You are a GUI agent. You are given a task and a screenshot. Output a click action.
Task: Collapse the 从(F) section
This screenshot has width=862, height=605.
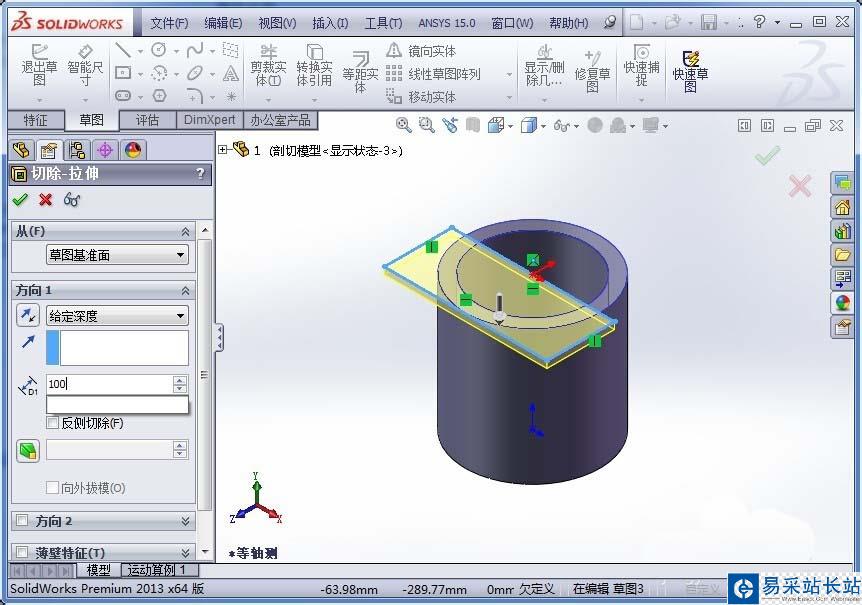pyautogui.click(x=185, y=232)
